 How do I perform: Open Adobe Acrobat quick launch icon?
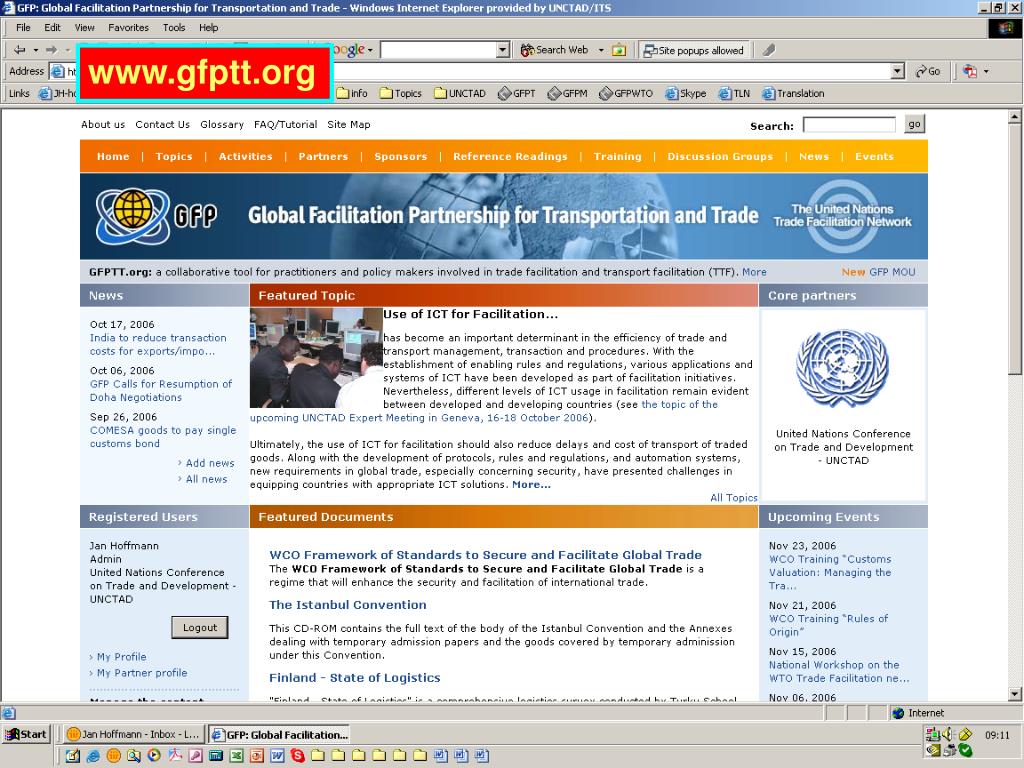point(175,756)
